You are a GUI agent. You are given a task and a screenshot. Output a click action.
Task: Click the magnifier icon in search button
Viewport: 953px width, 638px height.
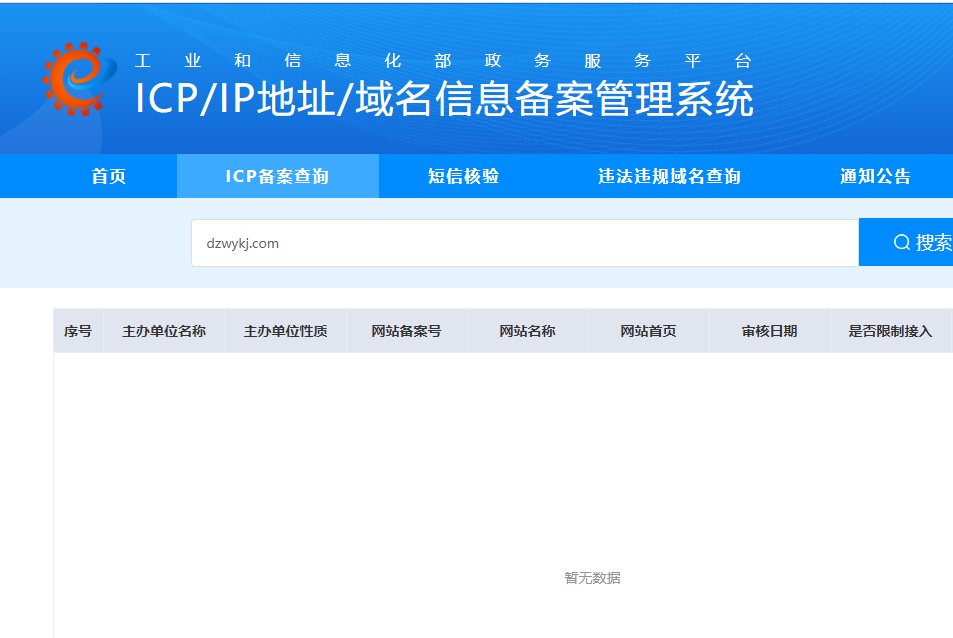(x=901, y=243)
